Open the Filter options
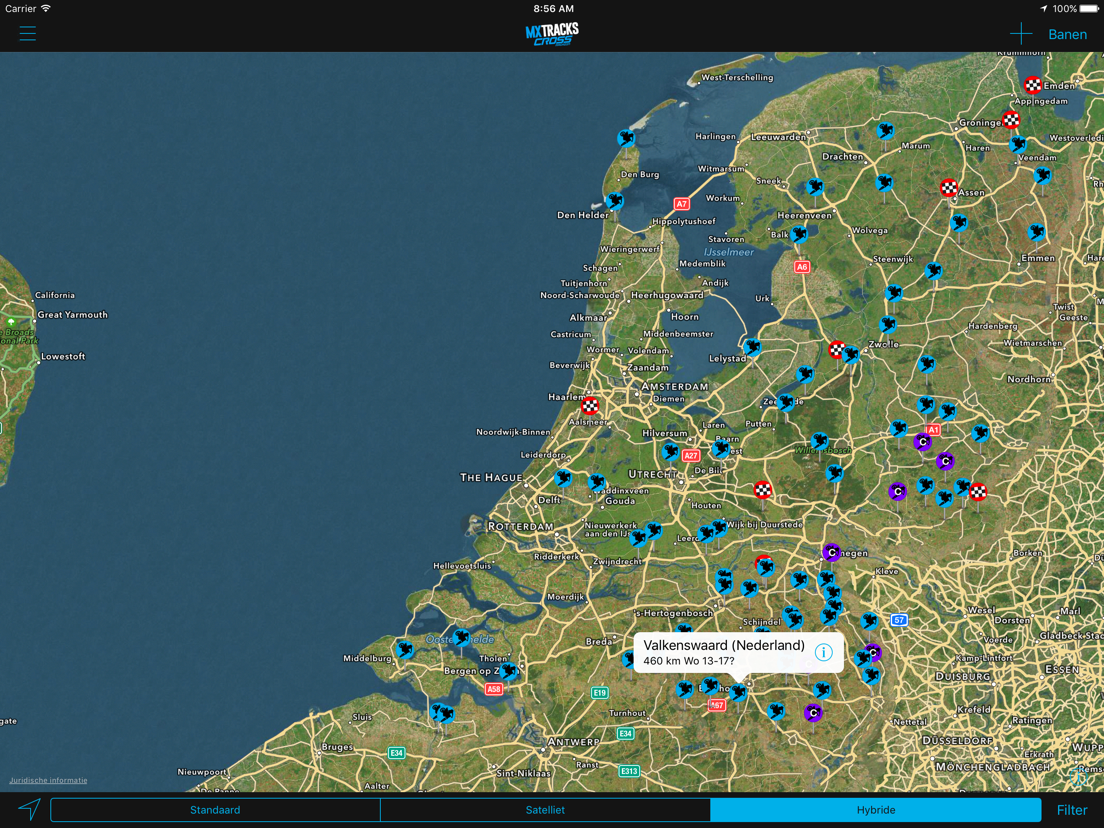 click(1072, 810)
